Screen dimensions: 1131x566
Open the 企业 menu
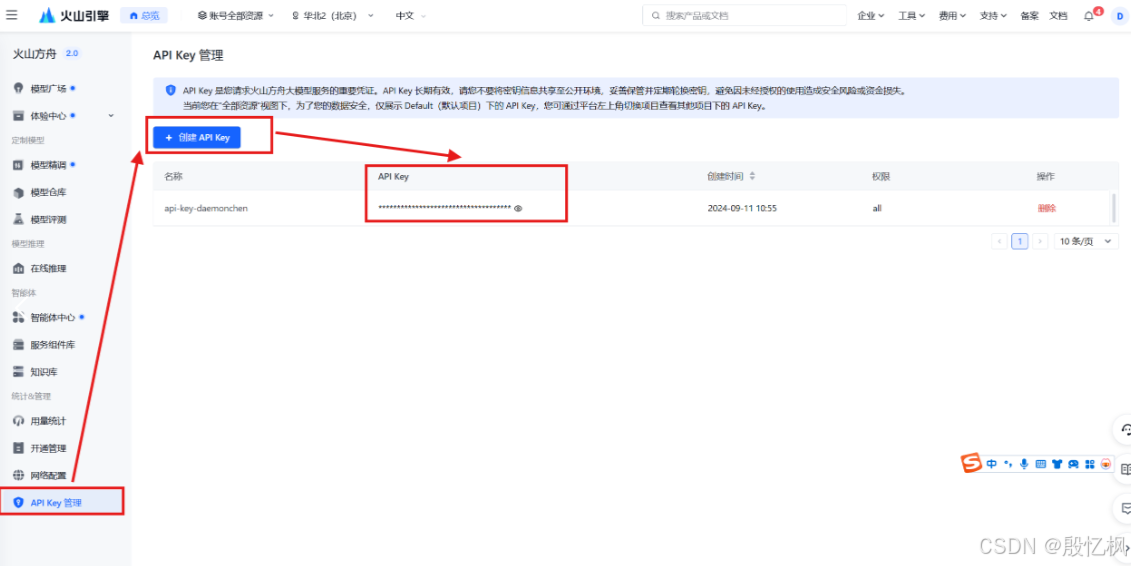(871, 15)
